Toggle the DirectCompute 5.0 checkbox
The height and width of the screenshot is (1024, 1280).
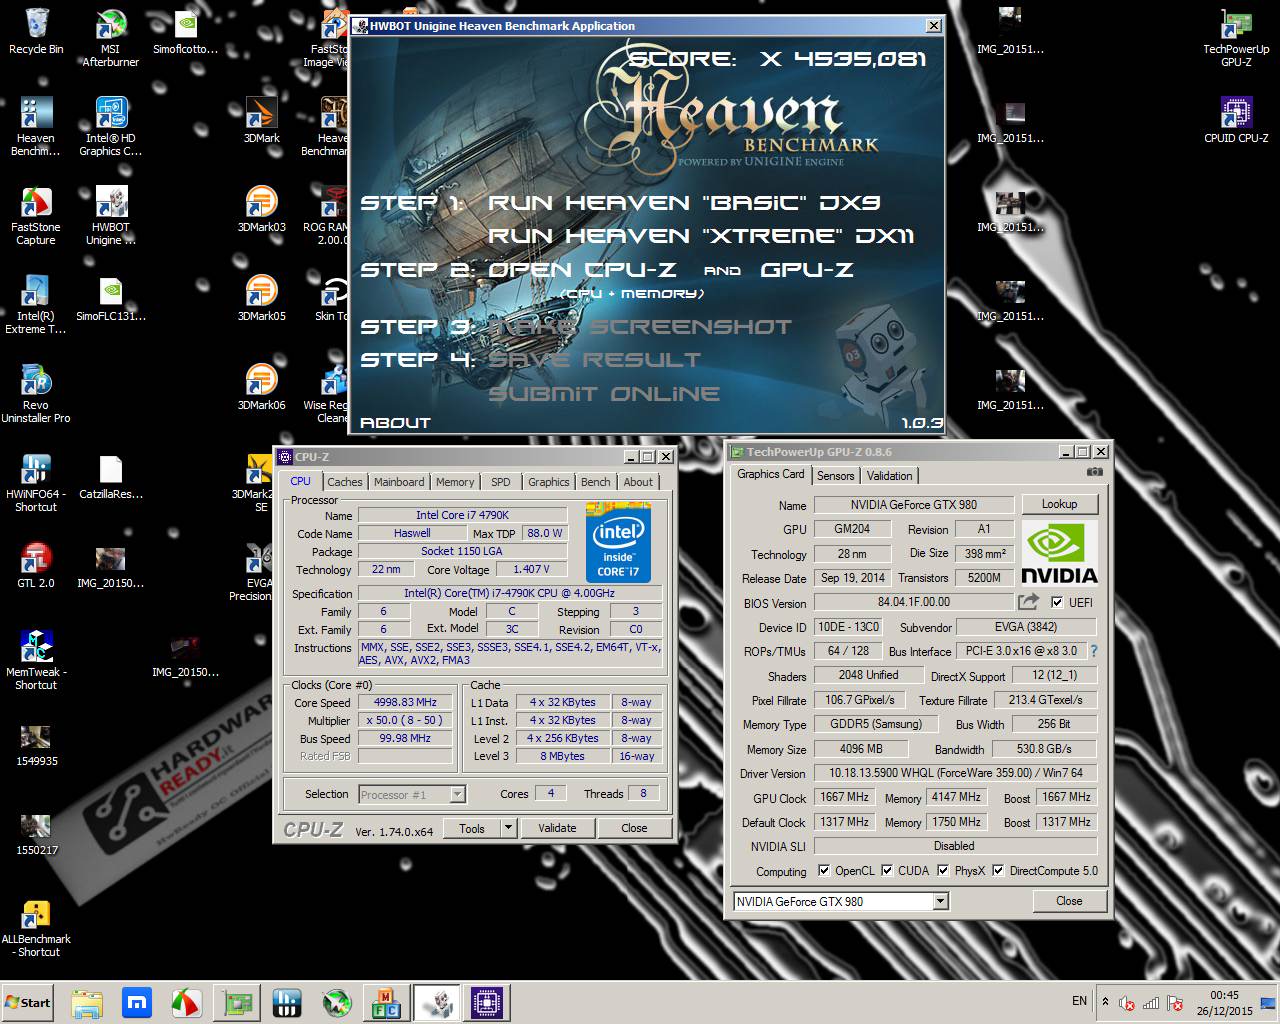tap(997, 870)
